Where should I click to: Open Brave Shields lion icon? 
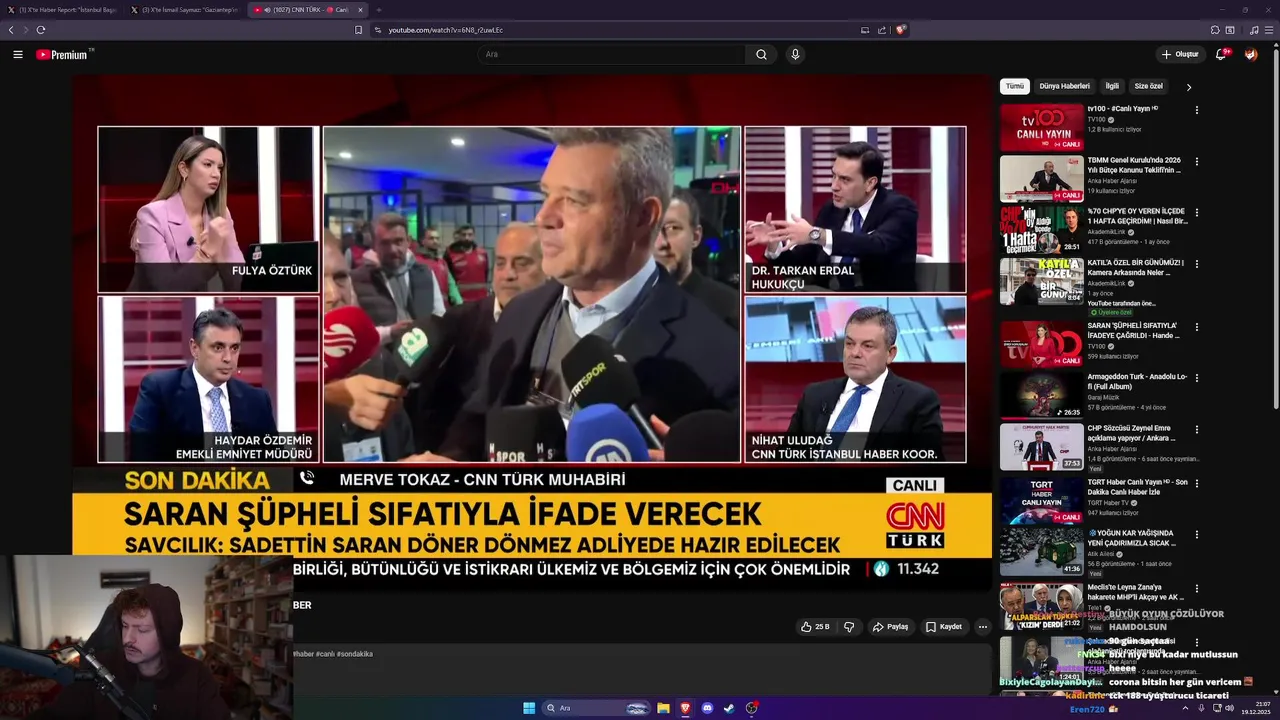pyautogui.click(x=901, y=30)
